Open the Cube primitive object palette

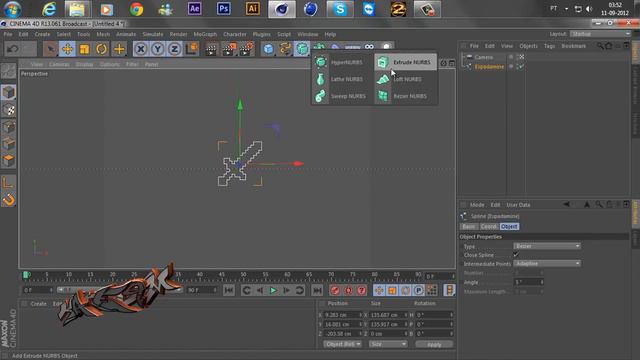pos(268,49)
